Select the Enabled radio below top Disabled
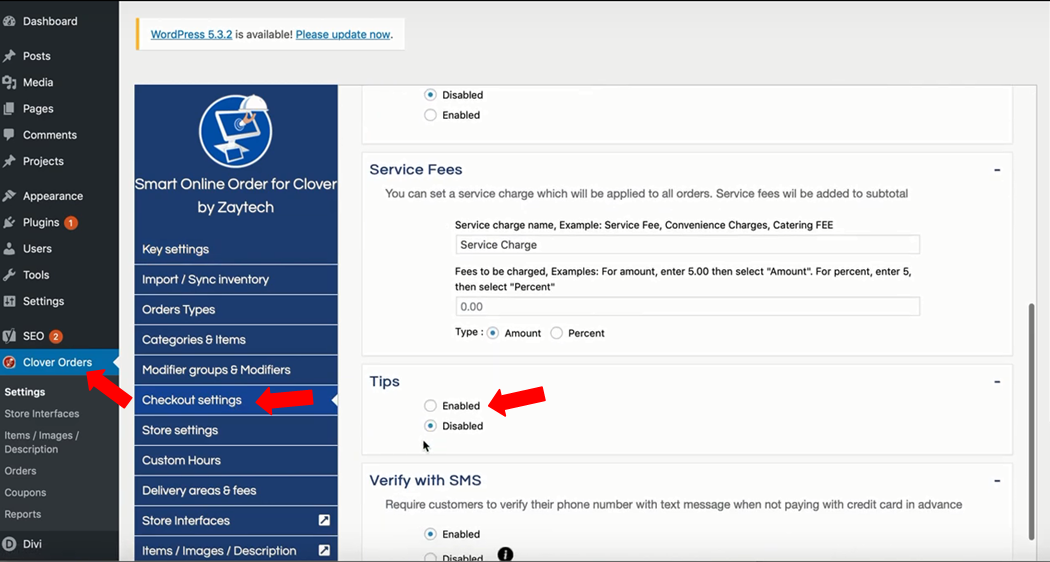The height and width of the screenshot is (562, 1050). [431, 115]
